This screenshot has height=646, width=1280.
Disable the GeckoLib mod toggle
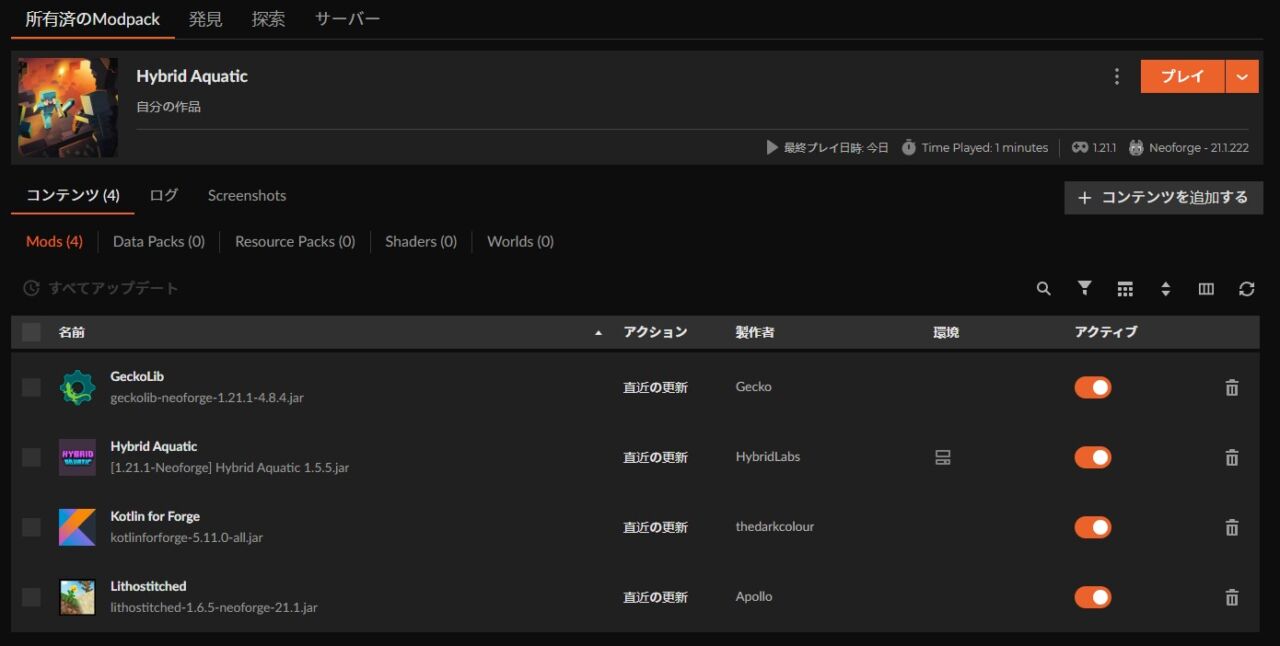[x=1092, y=387]
